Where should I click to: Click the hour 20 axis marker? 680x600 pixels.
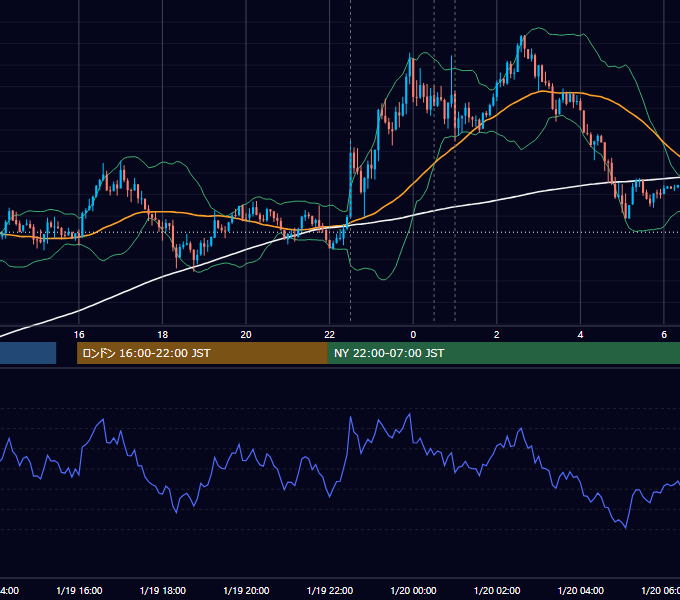tap(246, 335)
